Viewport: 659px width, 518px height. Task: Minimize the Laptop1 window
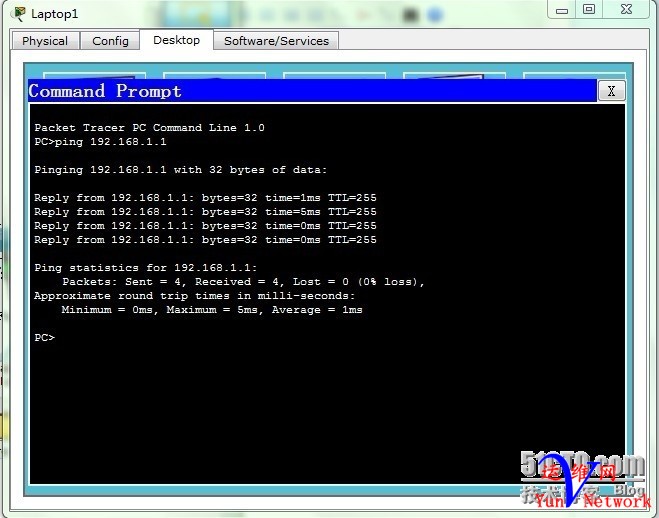point(562,11)
